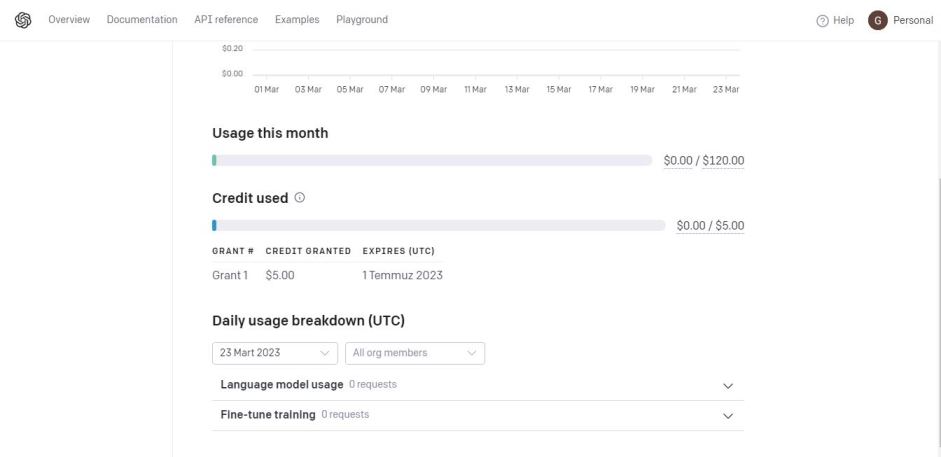The width and height of the screenshot is (941, 457).
Task: Click the EXPIRES (UTC) column header
Action: [398, 251]
